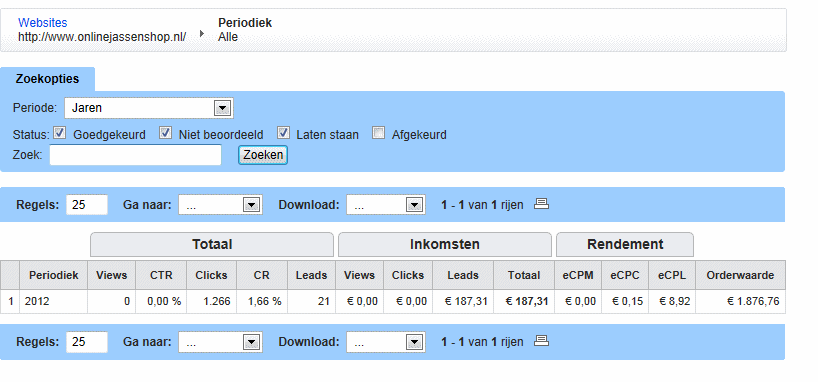Uncheck the Niet beoordeeld checkbox
This screenshot has width=818, height=382.
[x=165, y=133]
